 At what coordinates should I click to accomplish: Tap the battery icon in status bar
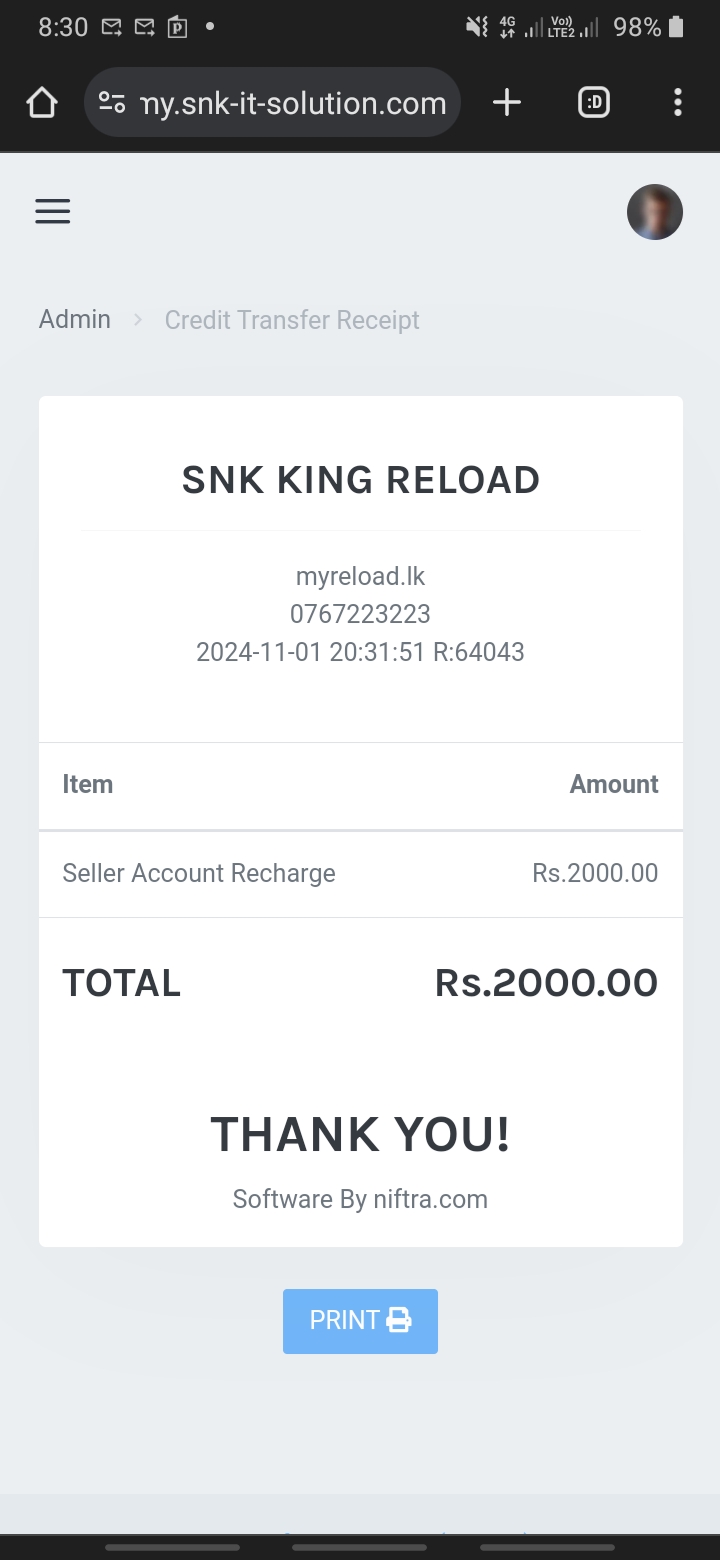tap(676, 27)
